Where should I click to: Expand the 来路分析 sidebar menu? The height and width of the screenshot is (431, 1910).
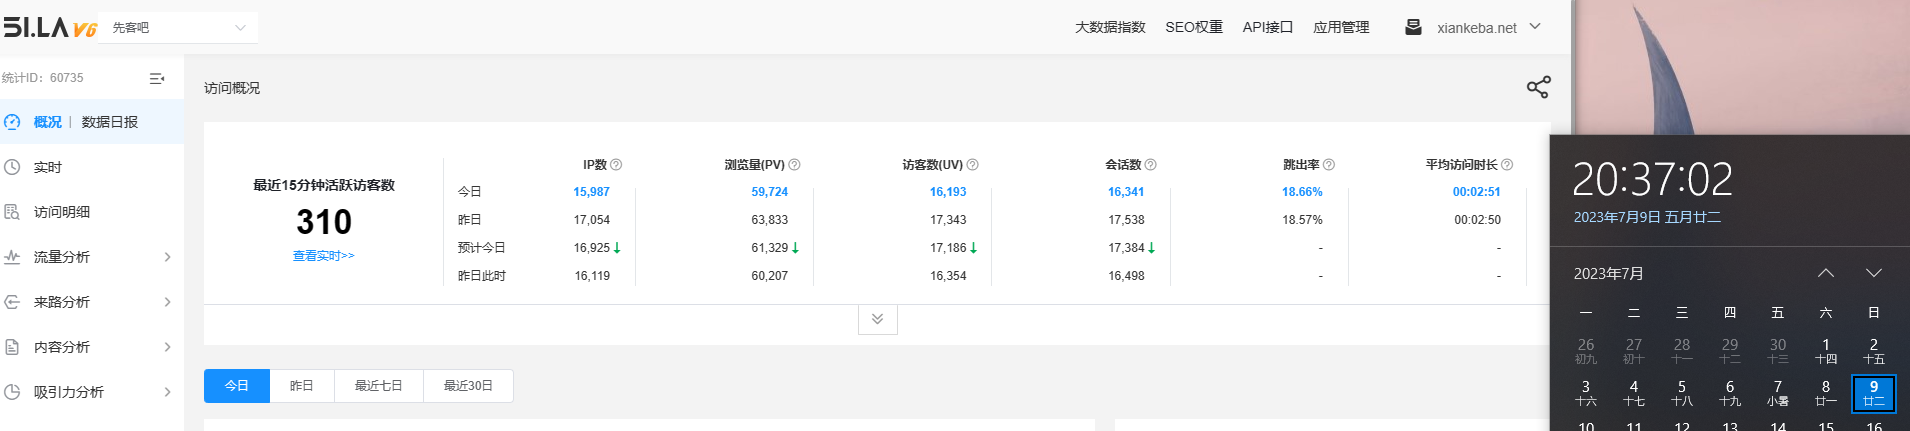point(90,302)
